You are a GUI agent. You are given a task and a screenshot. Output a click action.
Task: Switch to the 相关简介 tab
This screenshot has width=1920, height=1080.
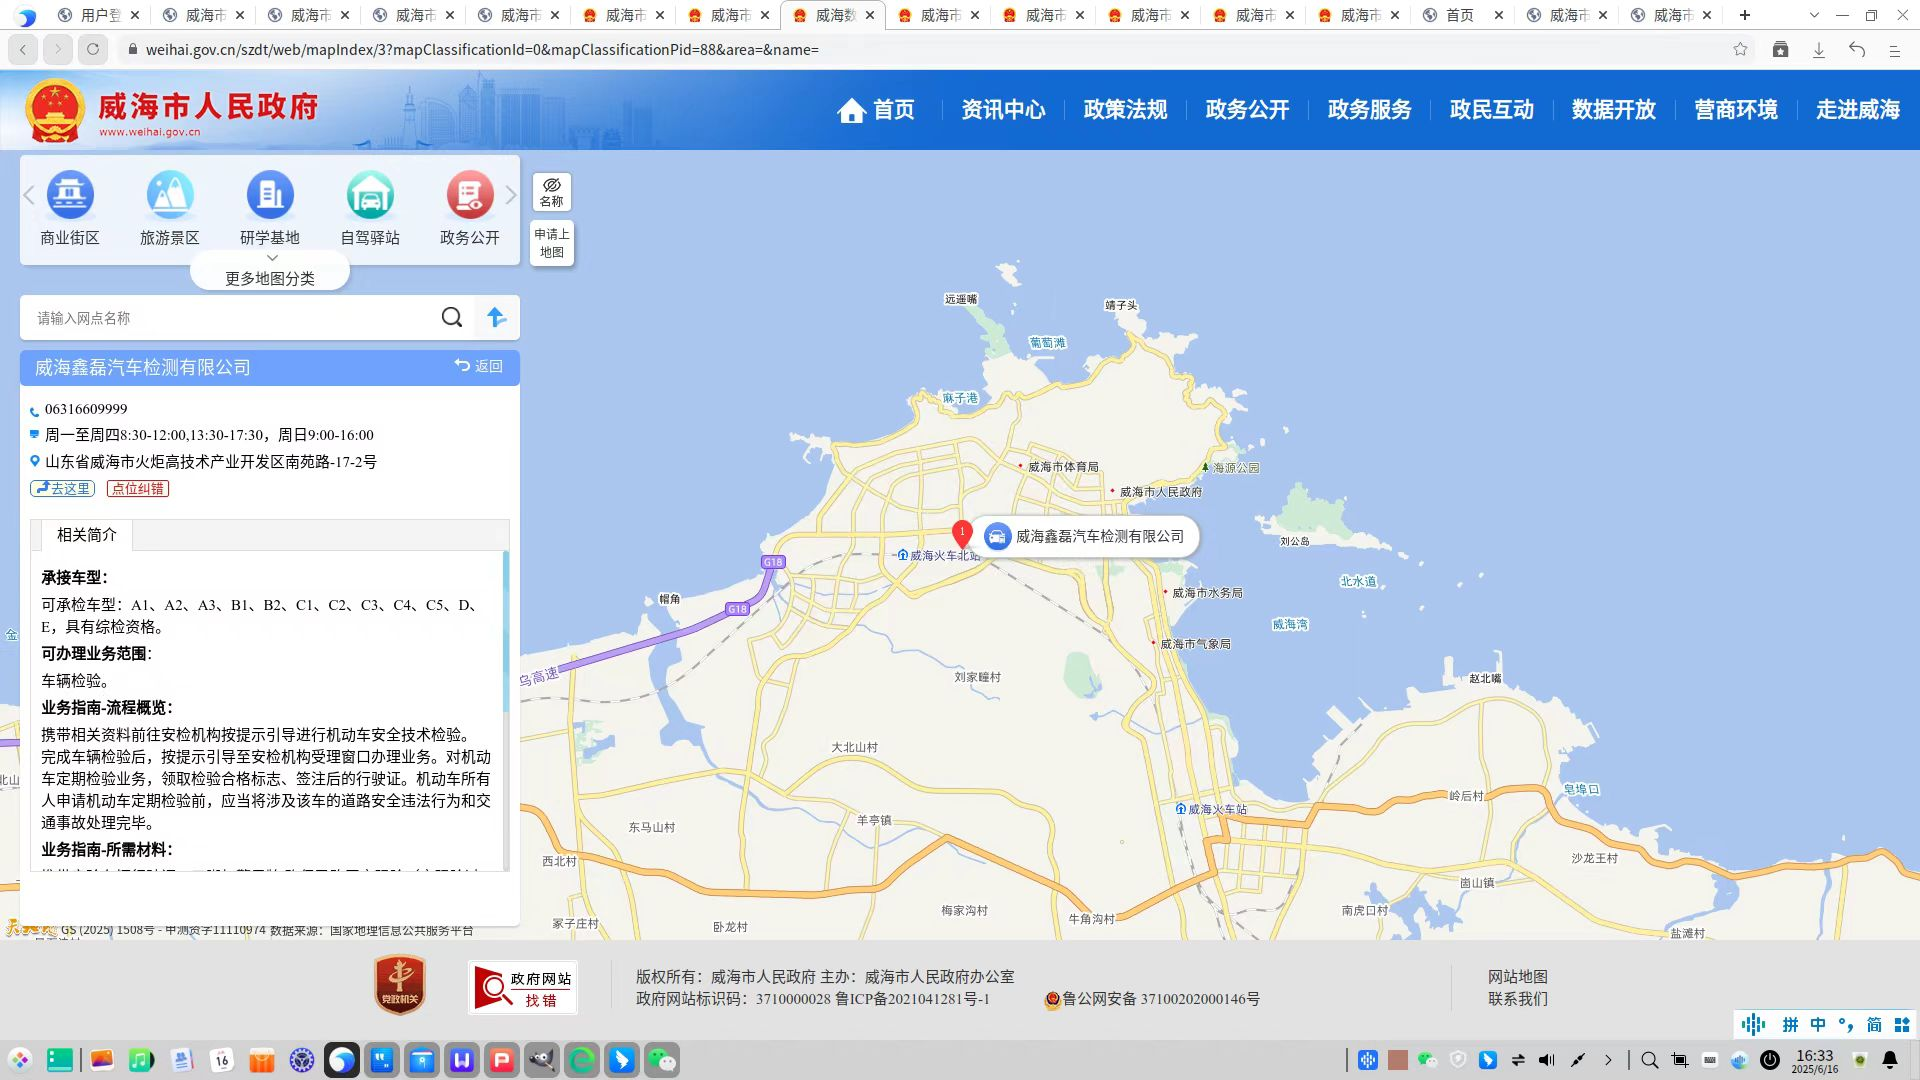click(x=87, y=535)
